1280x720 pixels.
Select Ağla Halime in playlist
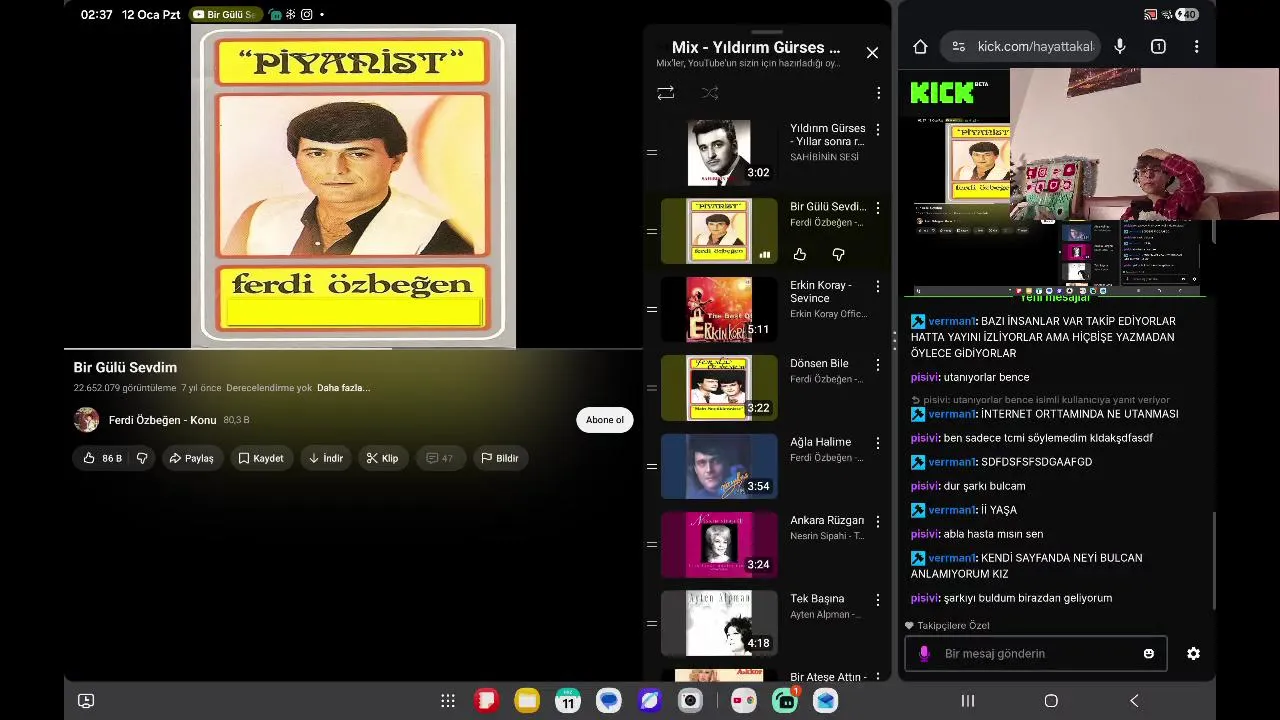click(x=768, y=466)
